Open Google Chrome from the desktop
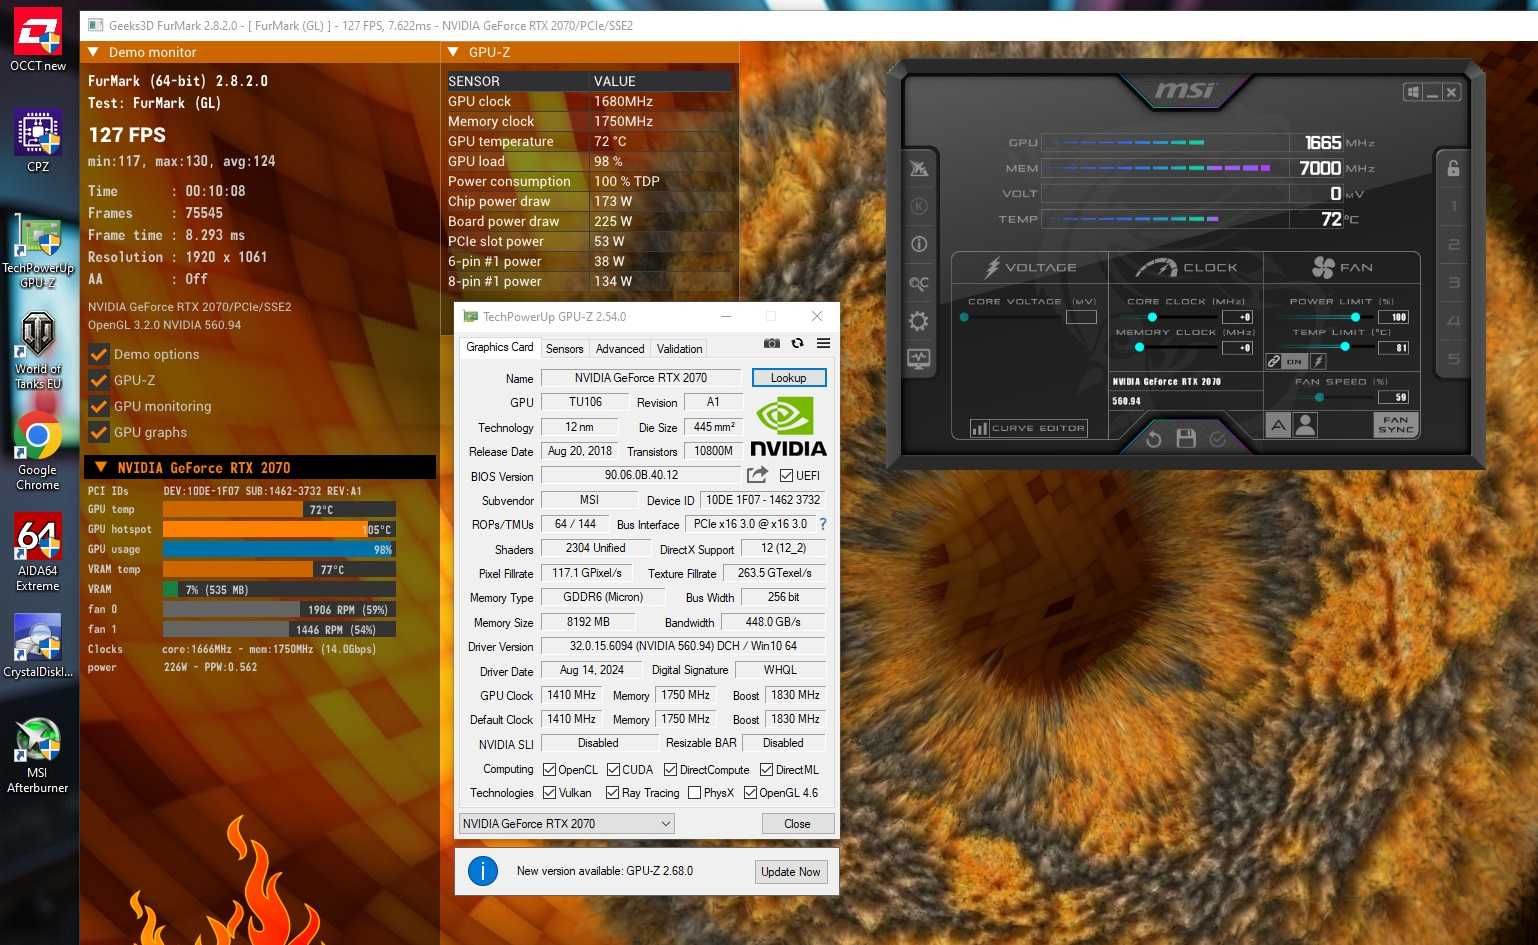The image size is (1538, 945). (x=38, y=450)
